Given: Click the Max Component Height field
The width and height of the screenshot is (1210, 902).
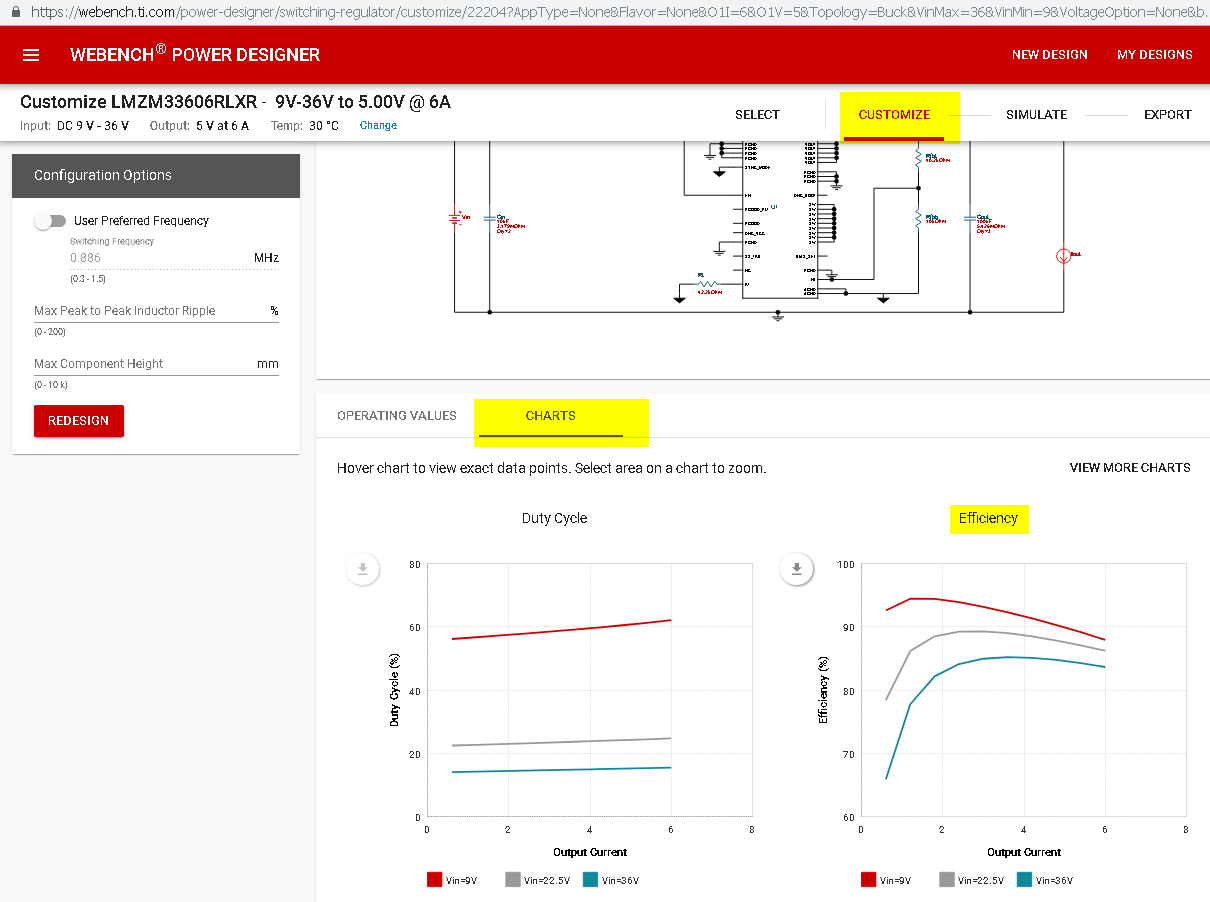Looking at the screenshot, I should [x=156, y=364].
